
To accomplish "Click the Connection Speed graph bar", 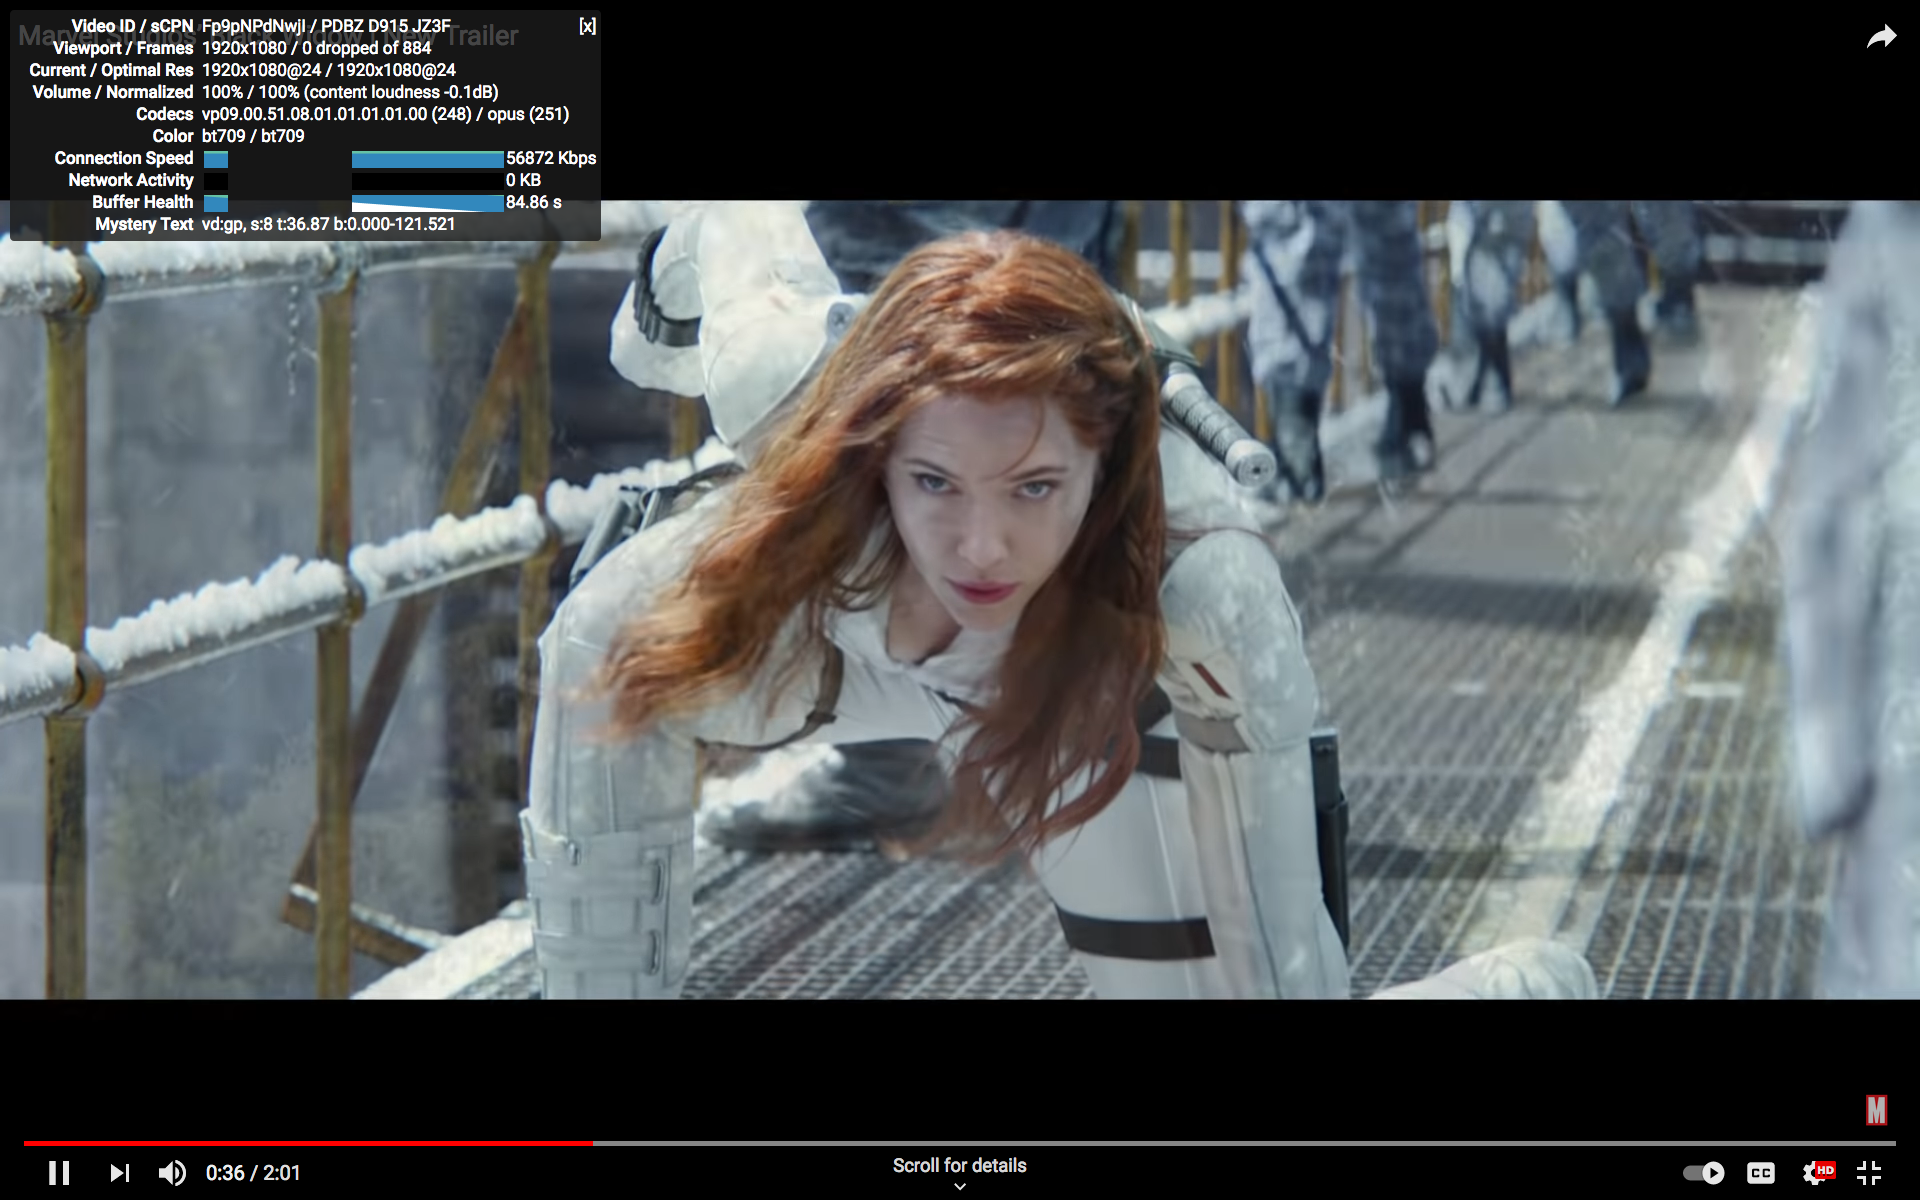I will pyautogui.click(x=428, y=159).
